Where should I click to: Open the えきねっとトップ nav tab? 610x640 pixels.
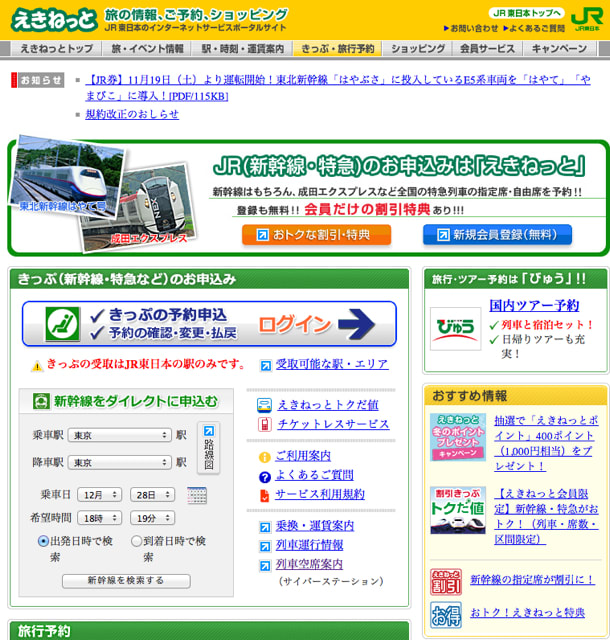pyautogui.click(x=57, y=49)
